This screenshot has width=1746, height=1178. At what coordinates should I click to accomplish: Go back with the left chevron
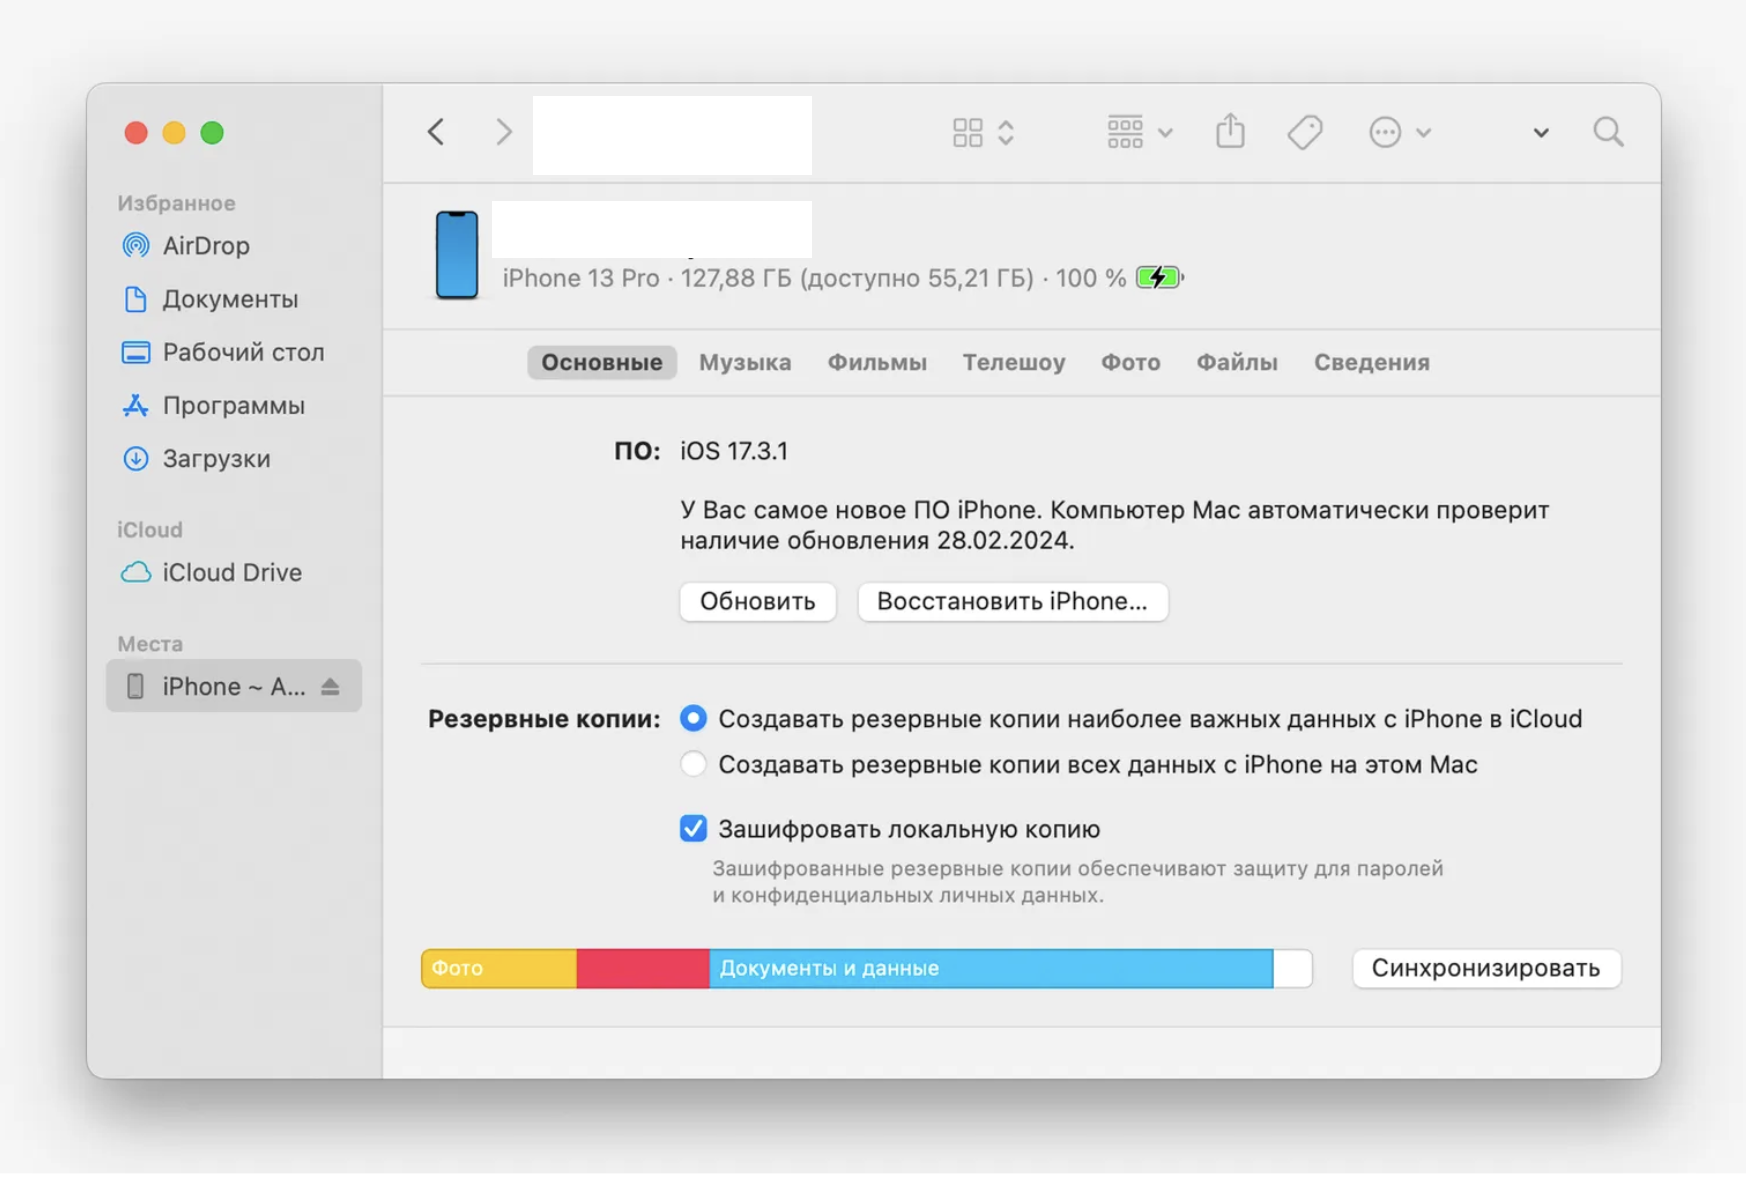436,132
